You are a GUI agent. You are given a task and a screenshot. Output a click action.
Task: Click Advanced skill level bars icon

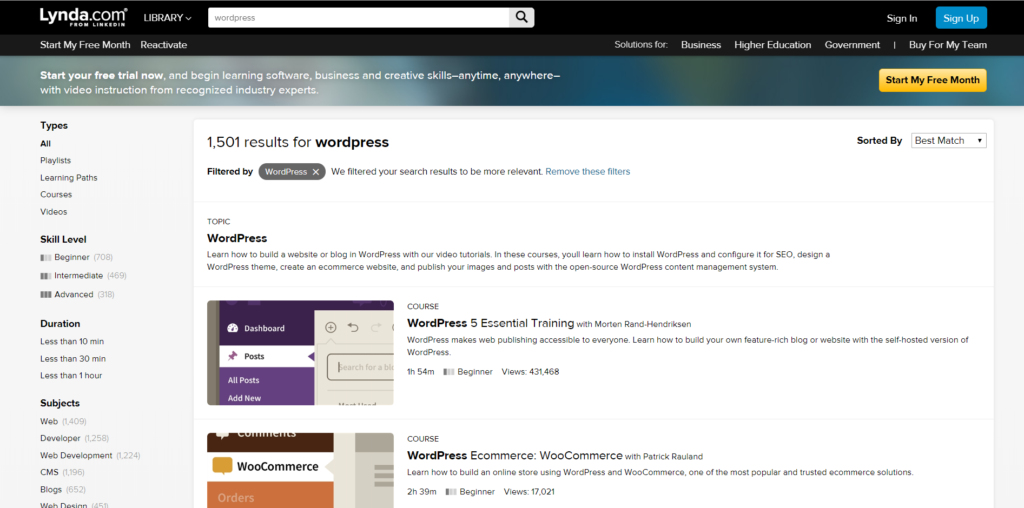[x=45, y=294]
